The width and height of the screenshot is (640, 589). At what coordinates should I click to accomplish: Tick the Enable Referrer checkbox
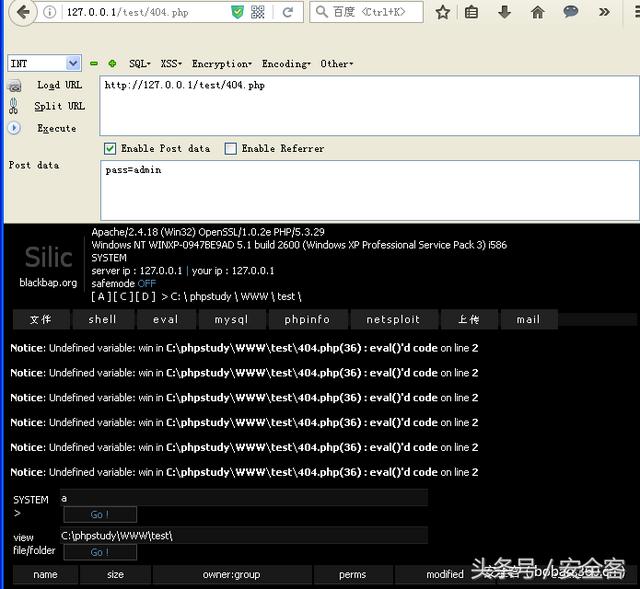pos(231,149)
